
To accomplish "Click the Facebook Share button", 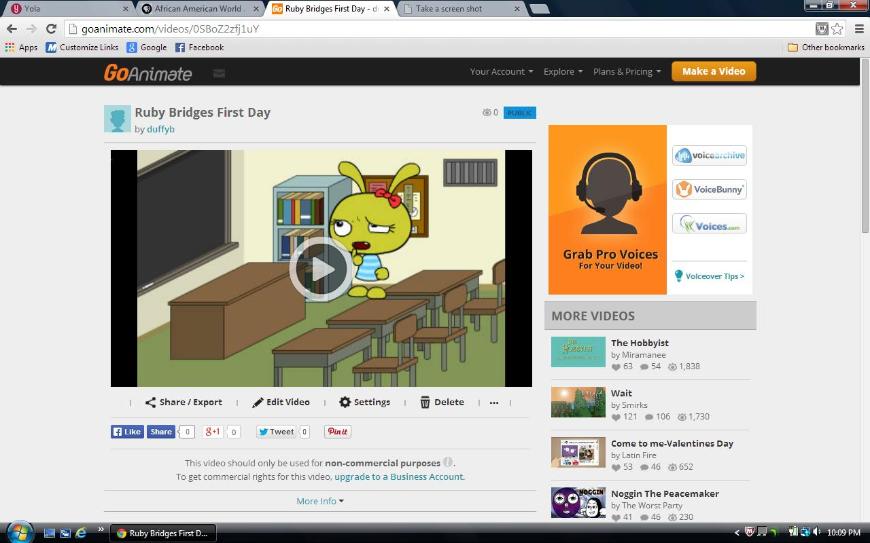I will (161, 432).
